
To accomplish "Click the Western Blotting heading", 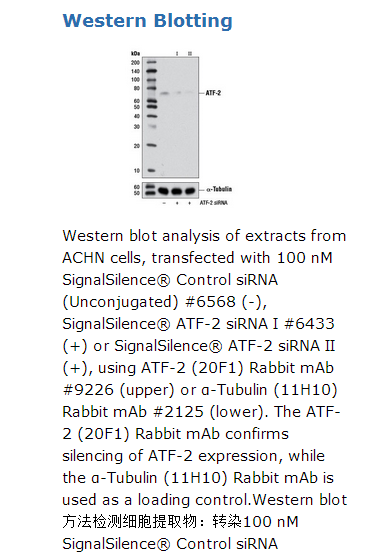I will tap(147, 21).
